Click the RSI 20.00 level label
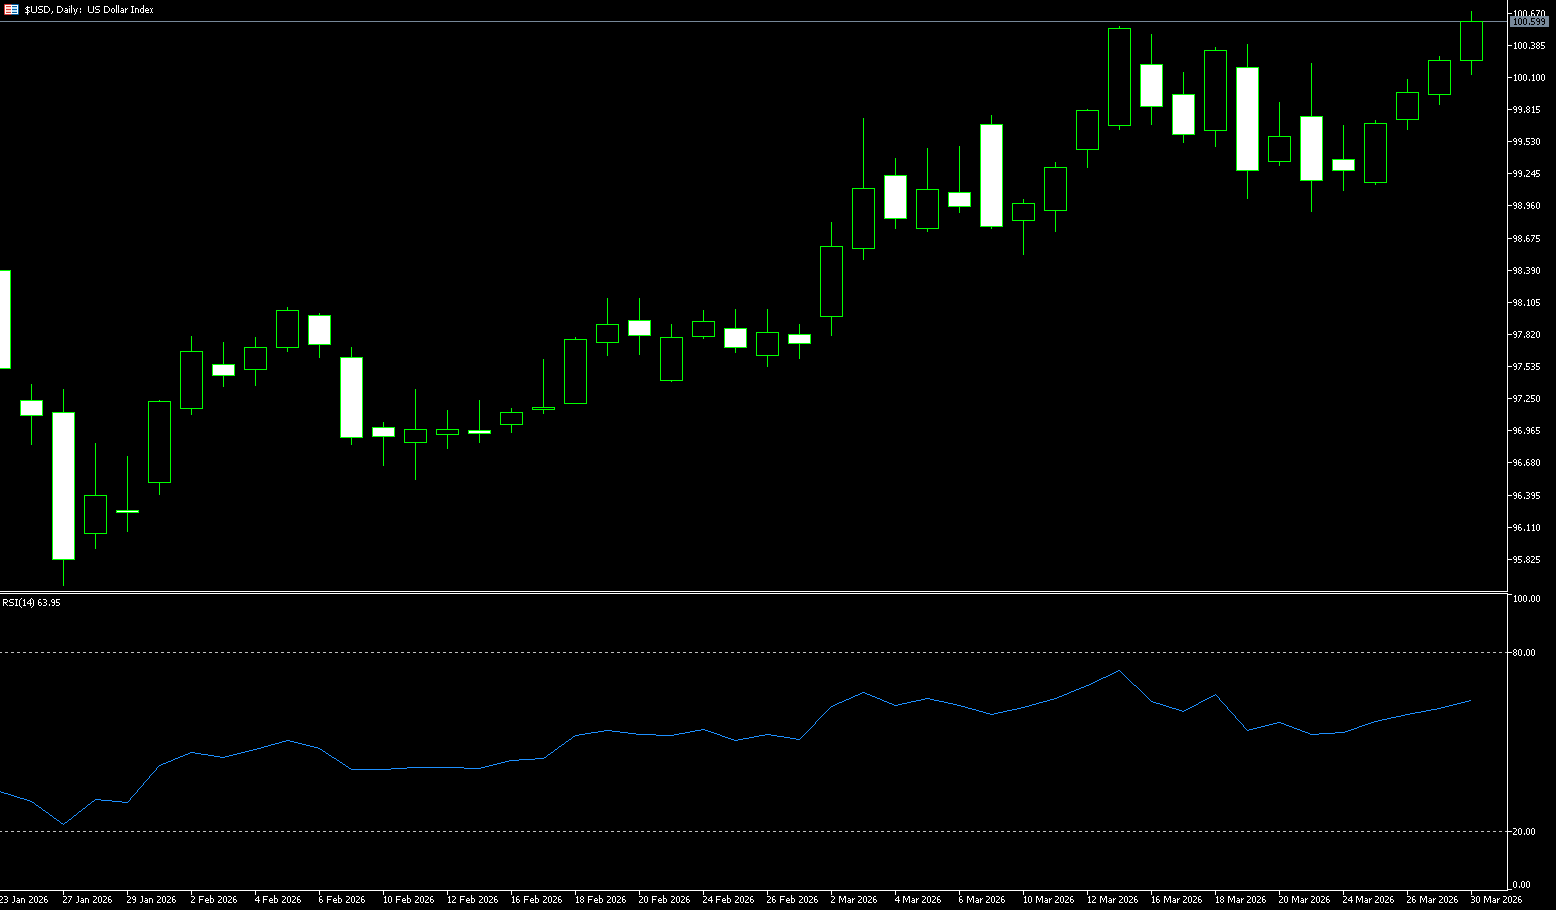The height and width of the screenshot is (910, 1556). [1525, 832]
